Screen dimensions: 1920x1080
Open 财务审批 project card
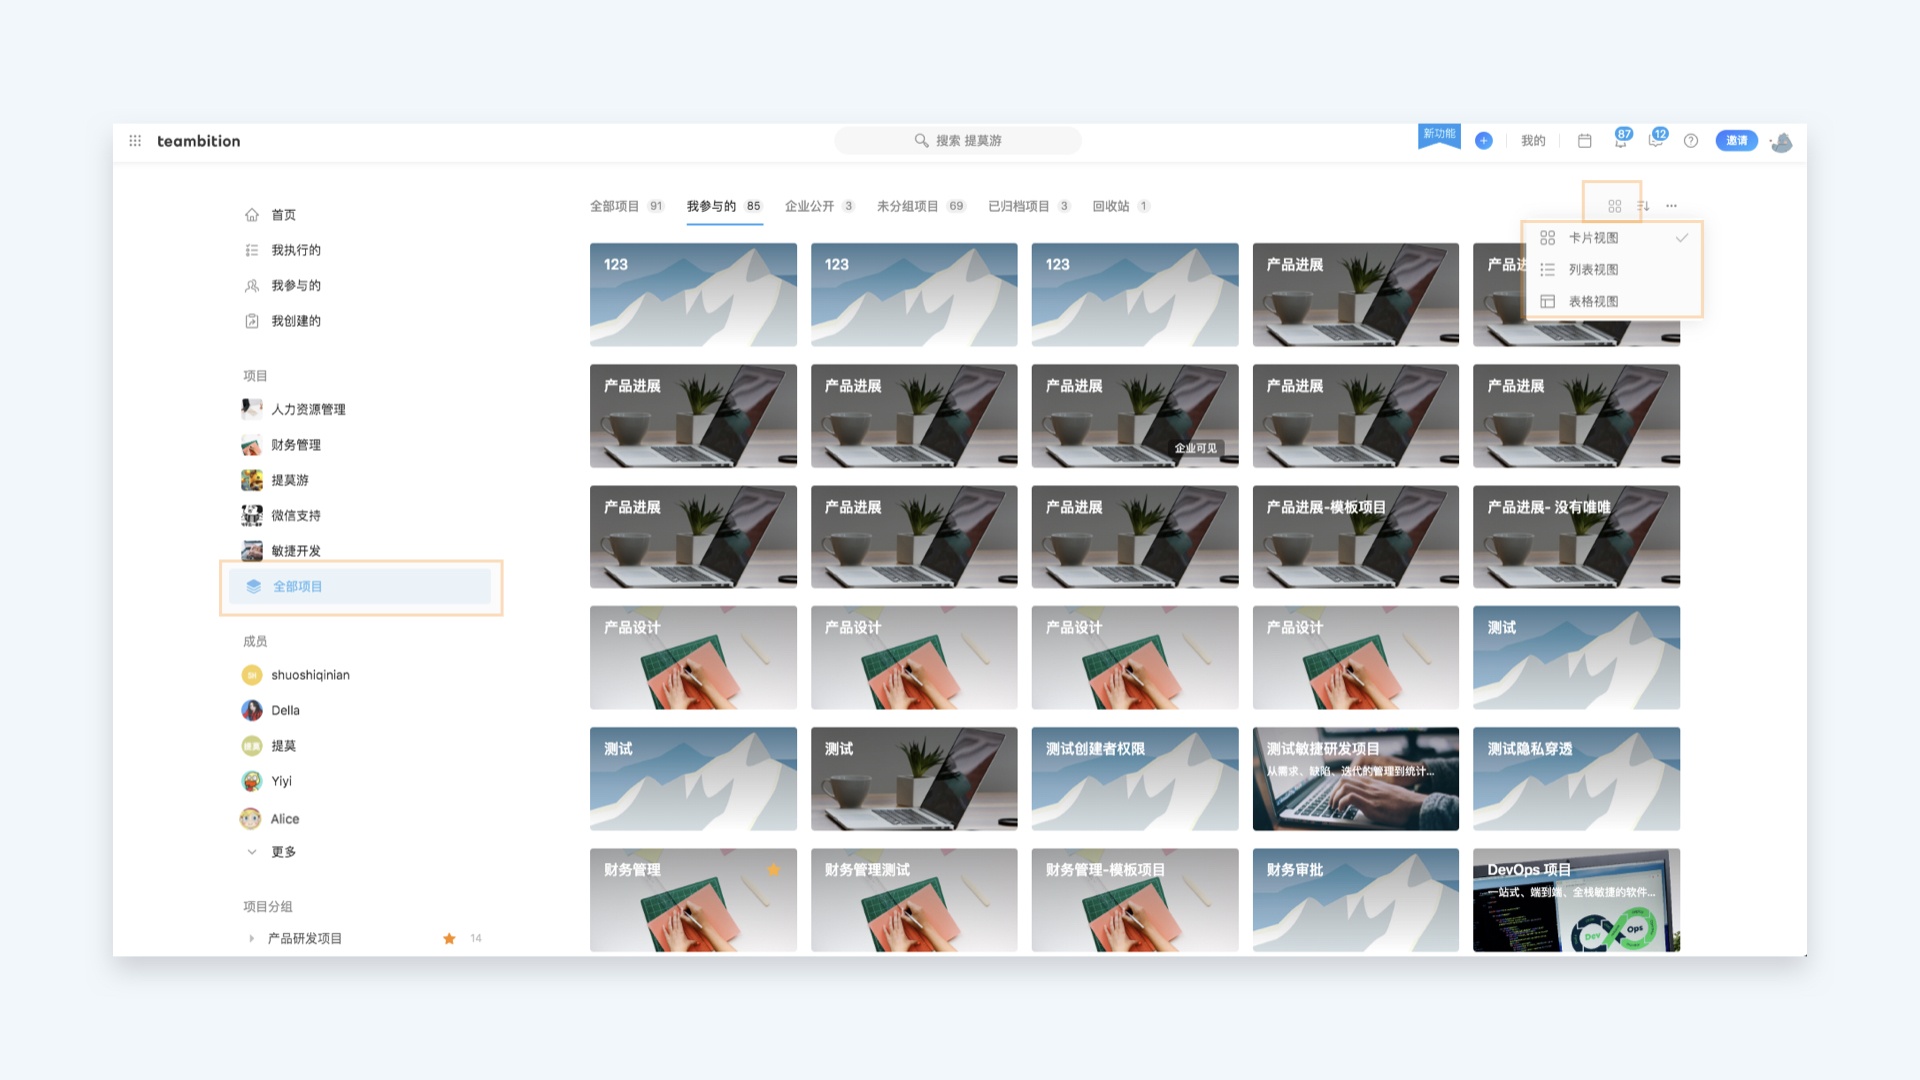click(x=1355, y=900)
